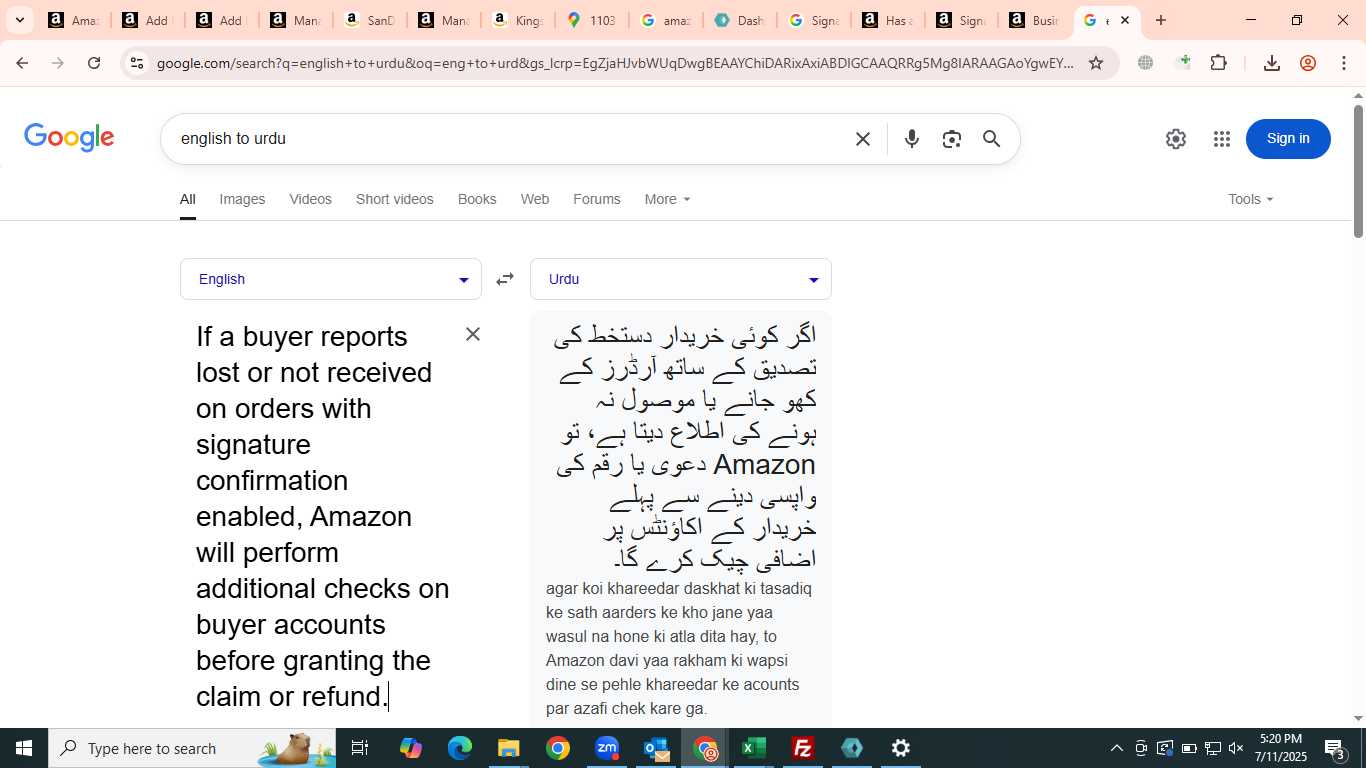Open the Google apps grid
The width and height of the screenshot is (1366, 768).
[x=1222, y=139]
